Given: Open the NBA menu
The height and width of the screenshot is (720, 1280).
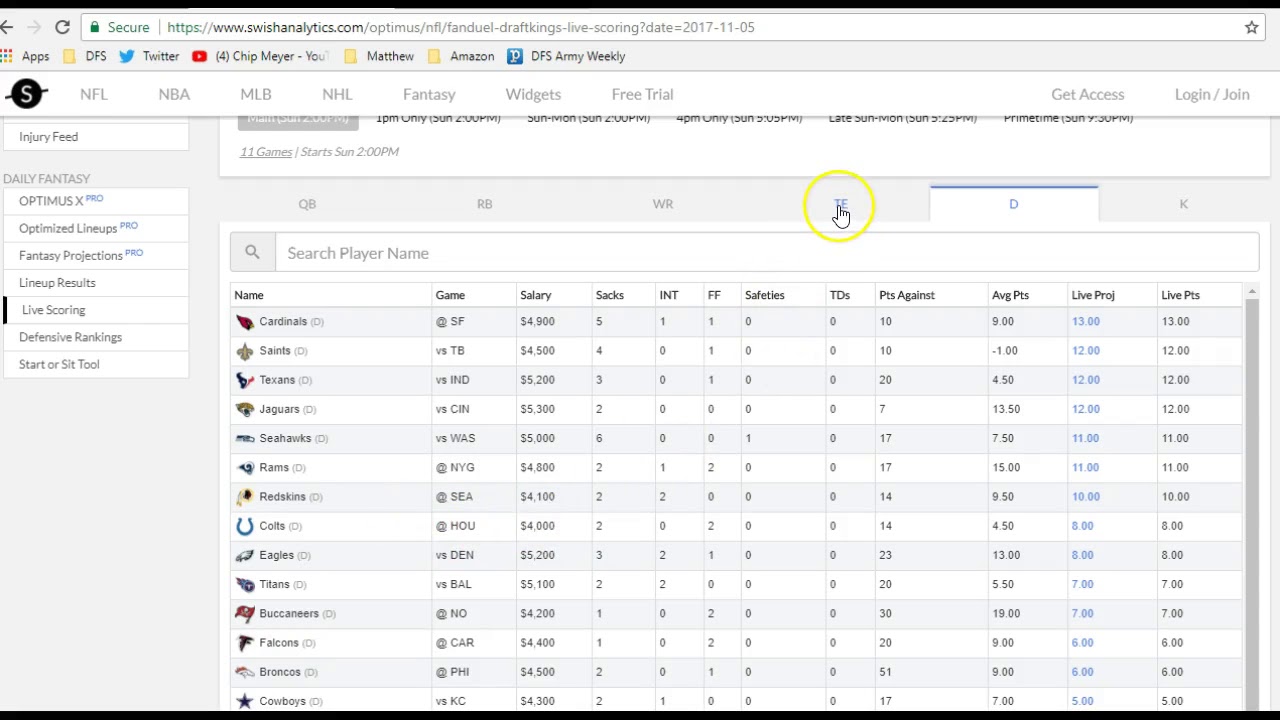Looking at the screenshot, I should (x=174, y=94).
